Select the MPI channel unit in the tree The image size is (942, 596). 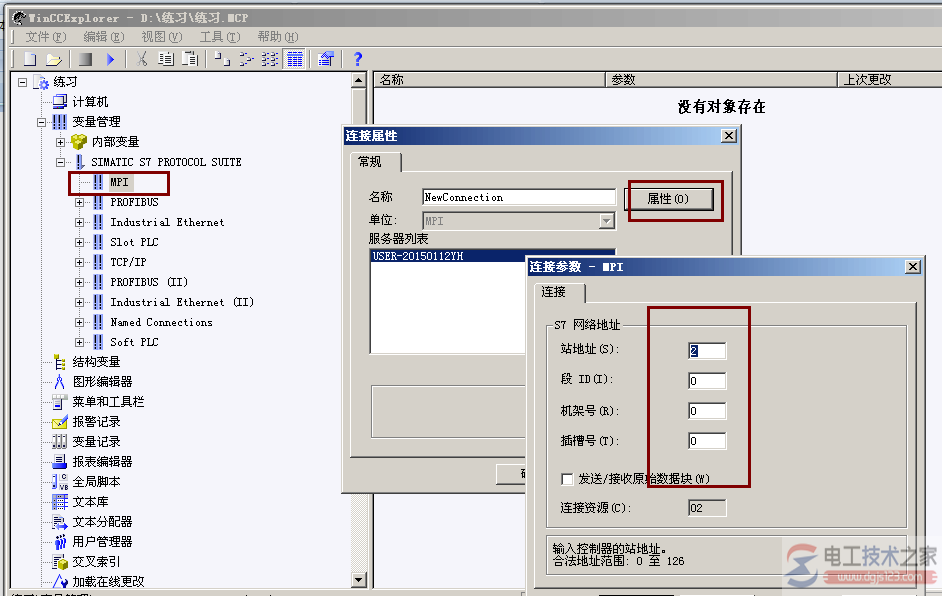tap(119, 182)
